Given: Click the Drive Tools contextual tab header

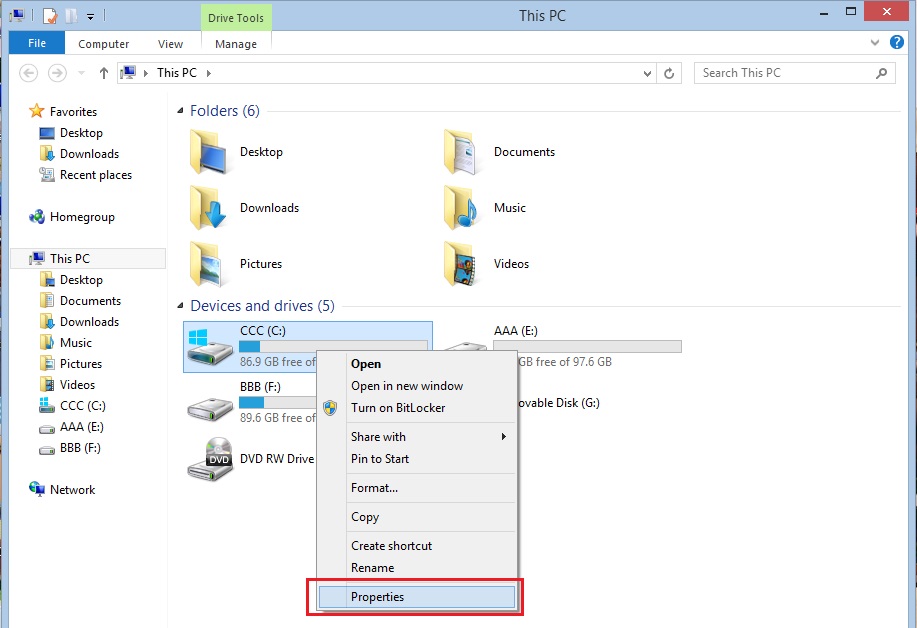Looking at the screenshot, I should click(236, 18).
